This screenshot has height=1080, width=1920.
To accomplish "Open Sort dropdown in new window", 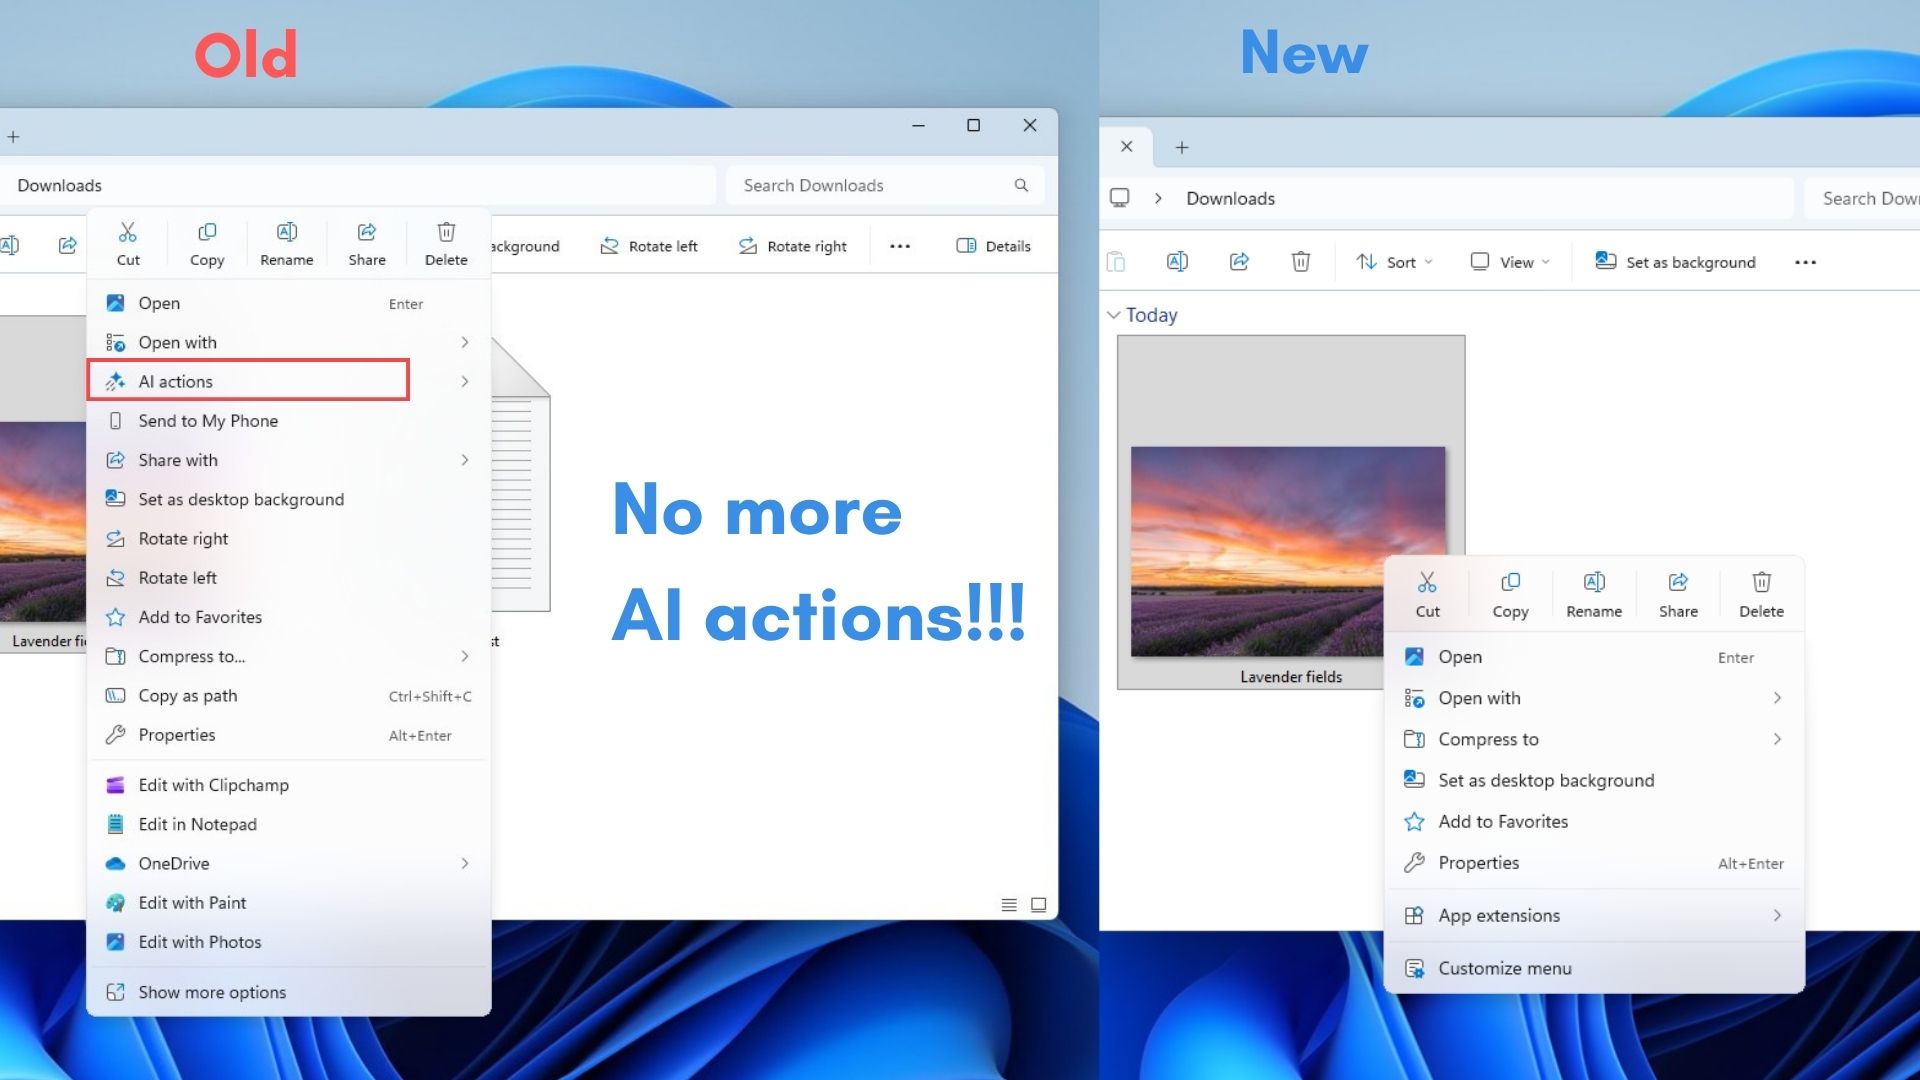I will coord(1395,262).
